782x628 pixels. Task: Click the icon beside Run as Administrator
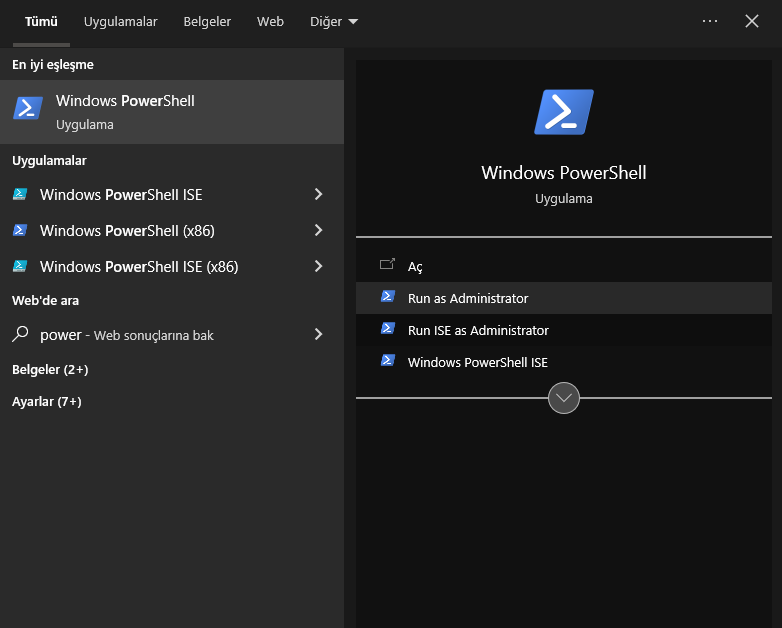click(388, 296)
